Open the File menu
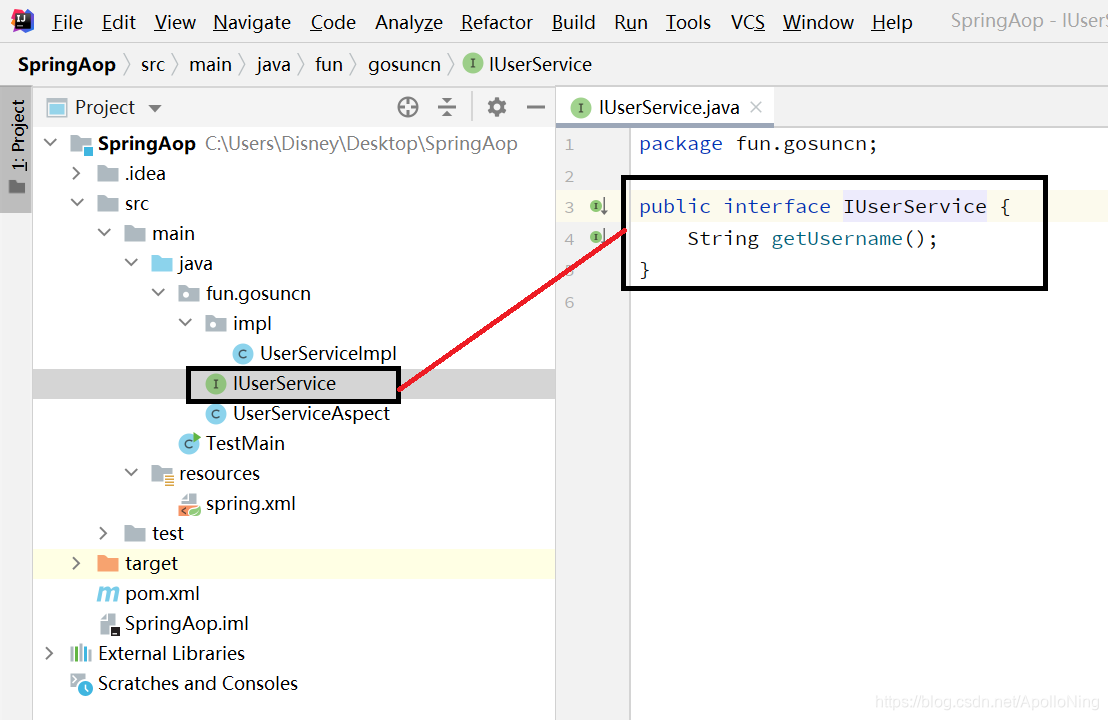 click(67, 23)
